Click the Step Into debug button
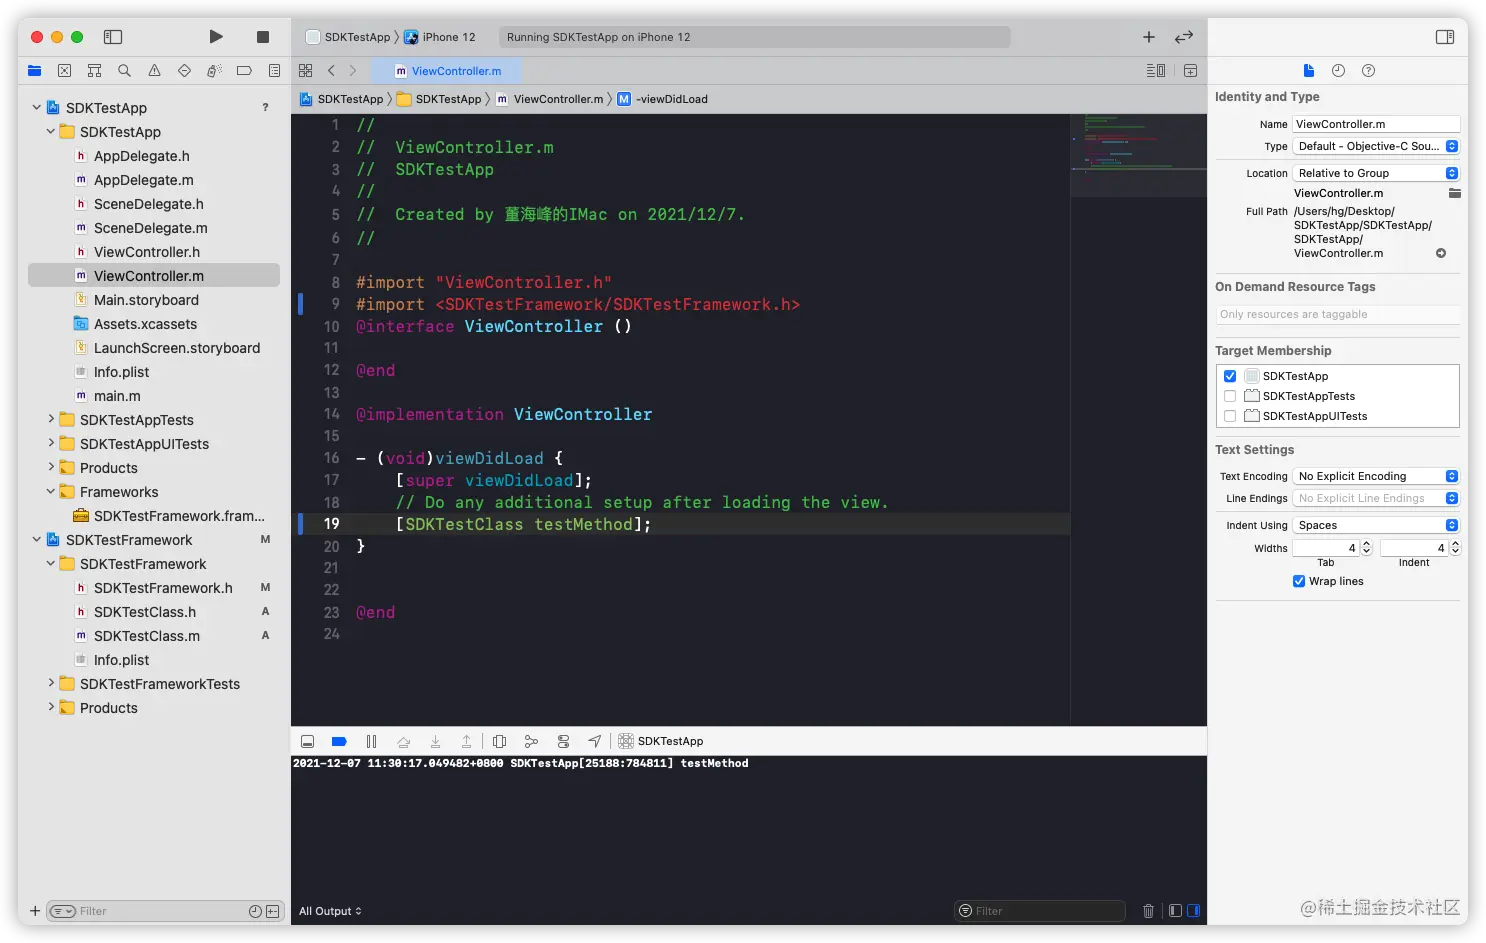Image resolution: width=1486 pixels, height=943 pixels. 435,741
